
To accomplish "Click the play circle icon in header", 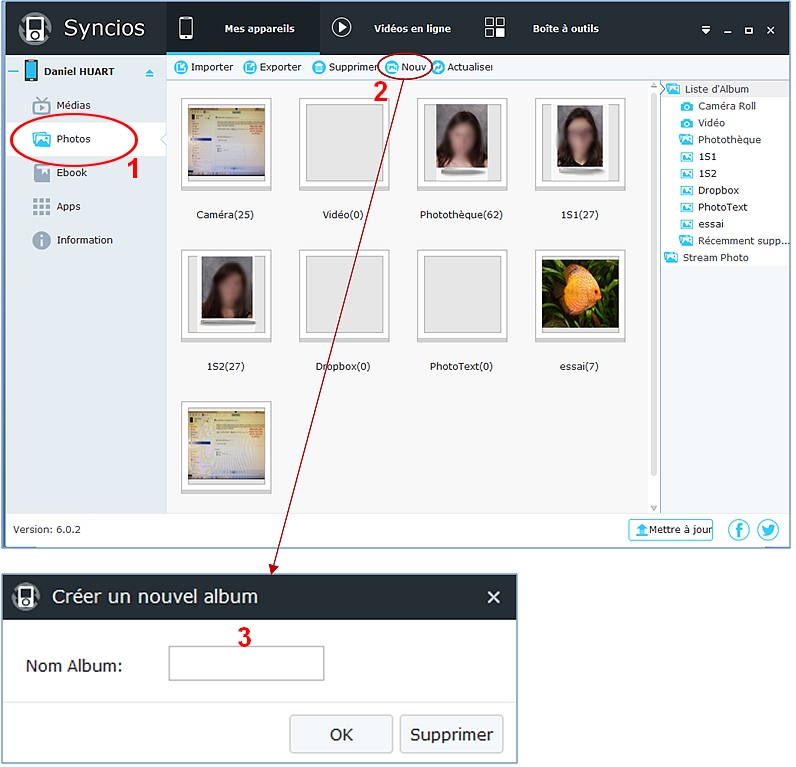I will coord(343,27).
